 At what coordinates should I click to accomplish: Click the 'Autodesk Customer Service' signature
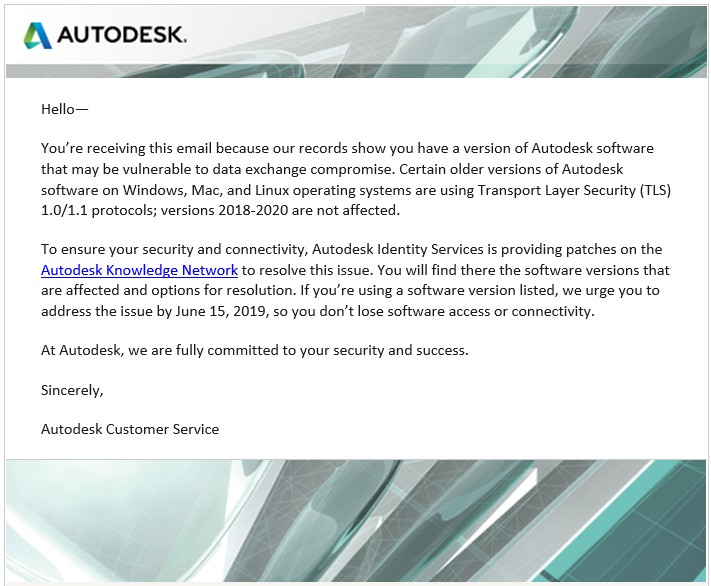[130, 429]
